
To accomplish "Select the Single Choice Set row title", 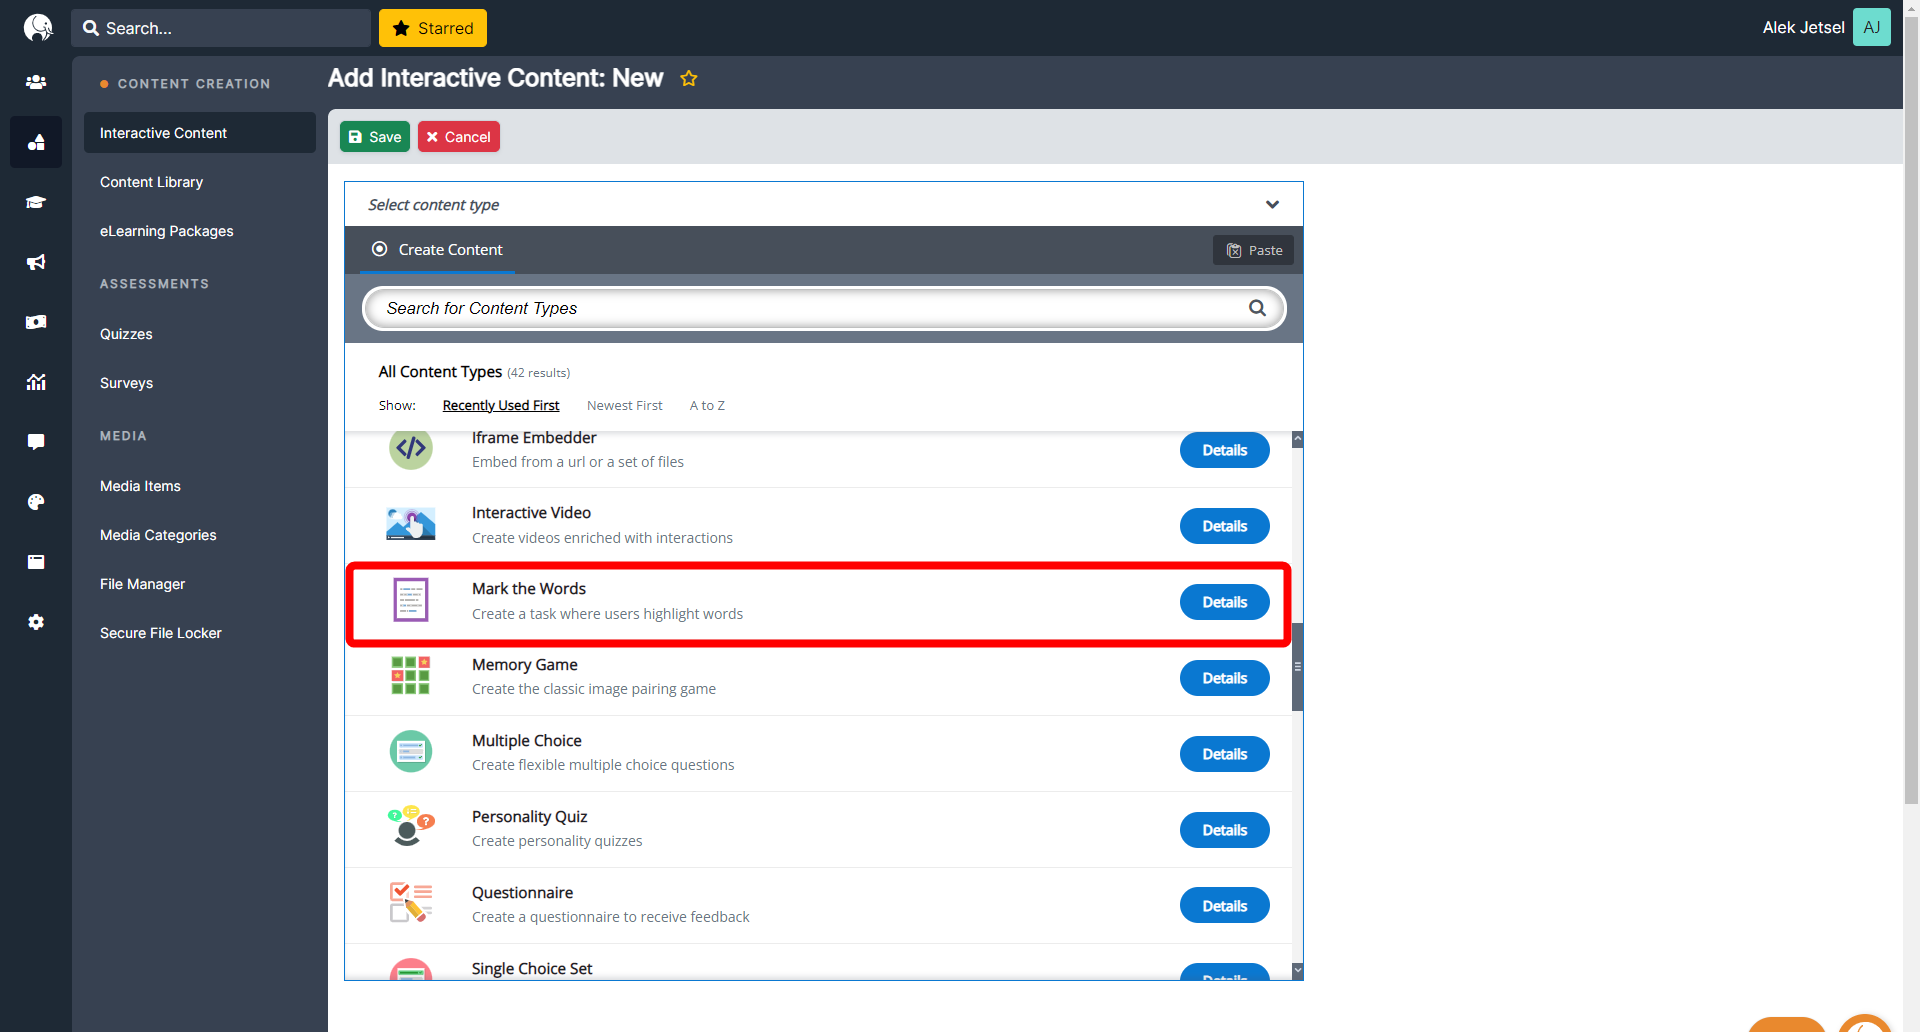I will 532,968.
